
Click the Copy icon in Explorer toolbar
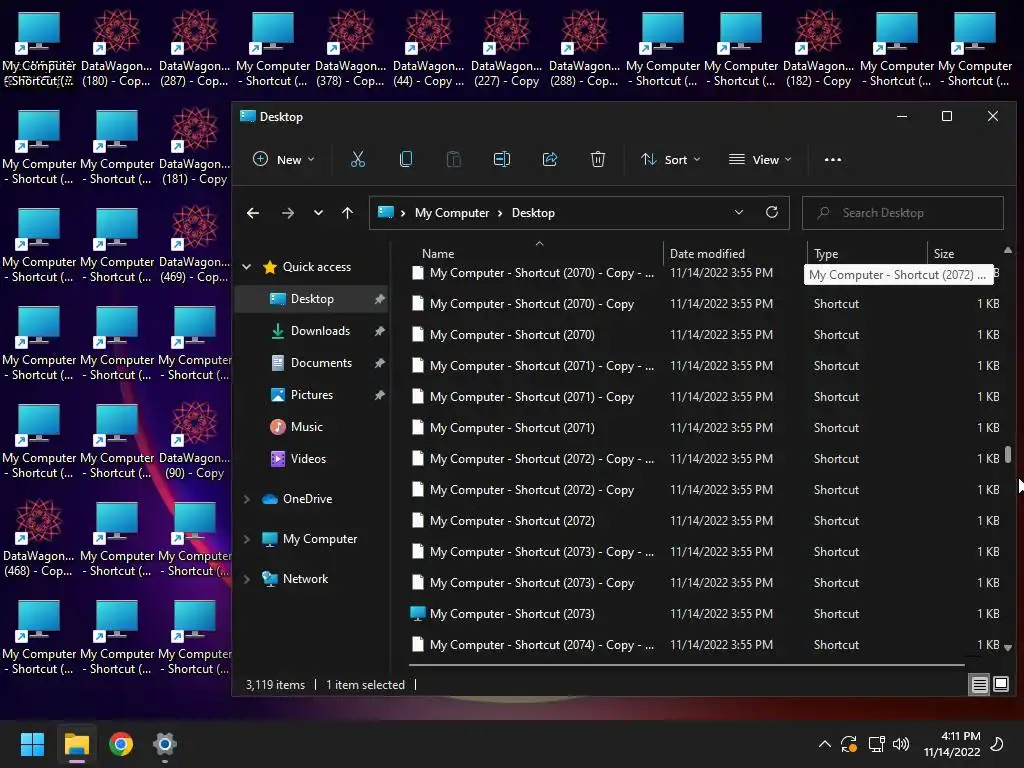pyautogui.click(x=406, y=159)
